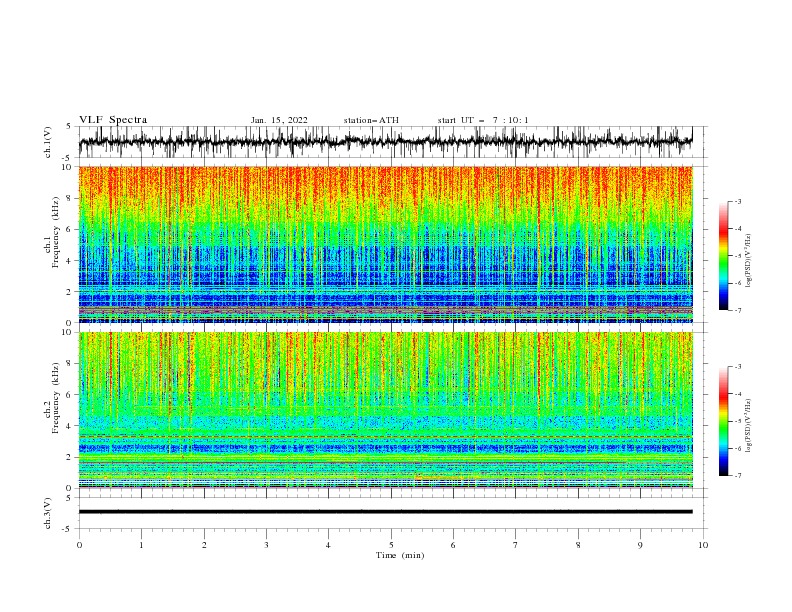Screen dimensions: 792x612
Task: Select the lower colorbar 'log(PSD)(V²/Hz)' label
Action: tap(748, 426)
